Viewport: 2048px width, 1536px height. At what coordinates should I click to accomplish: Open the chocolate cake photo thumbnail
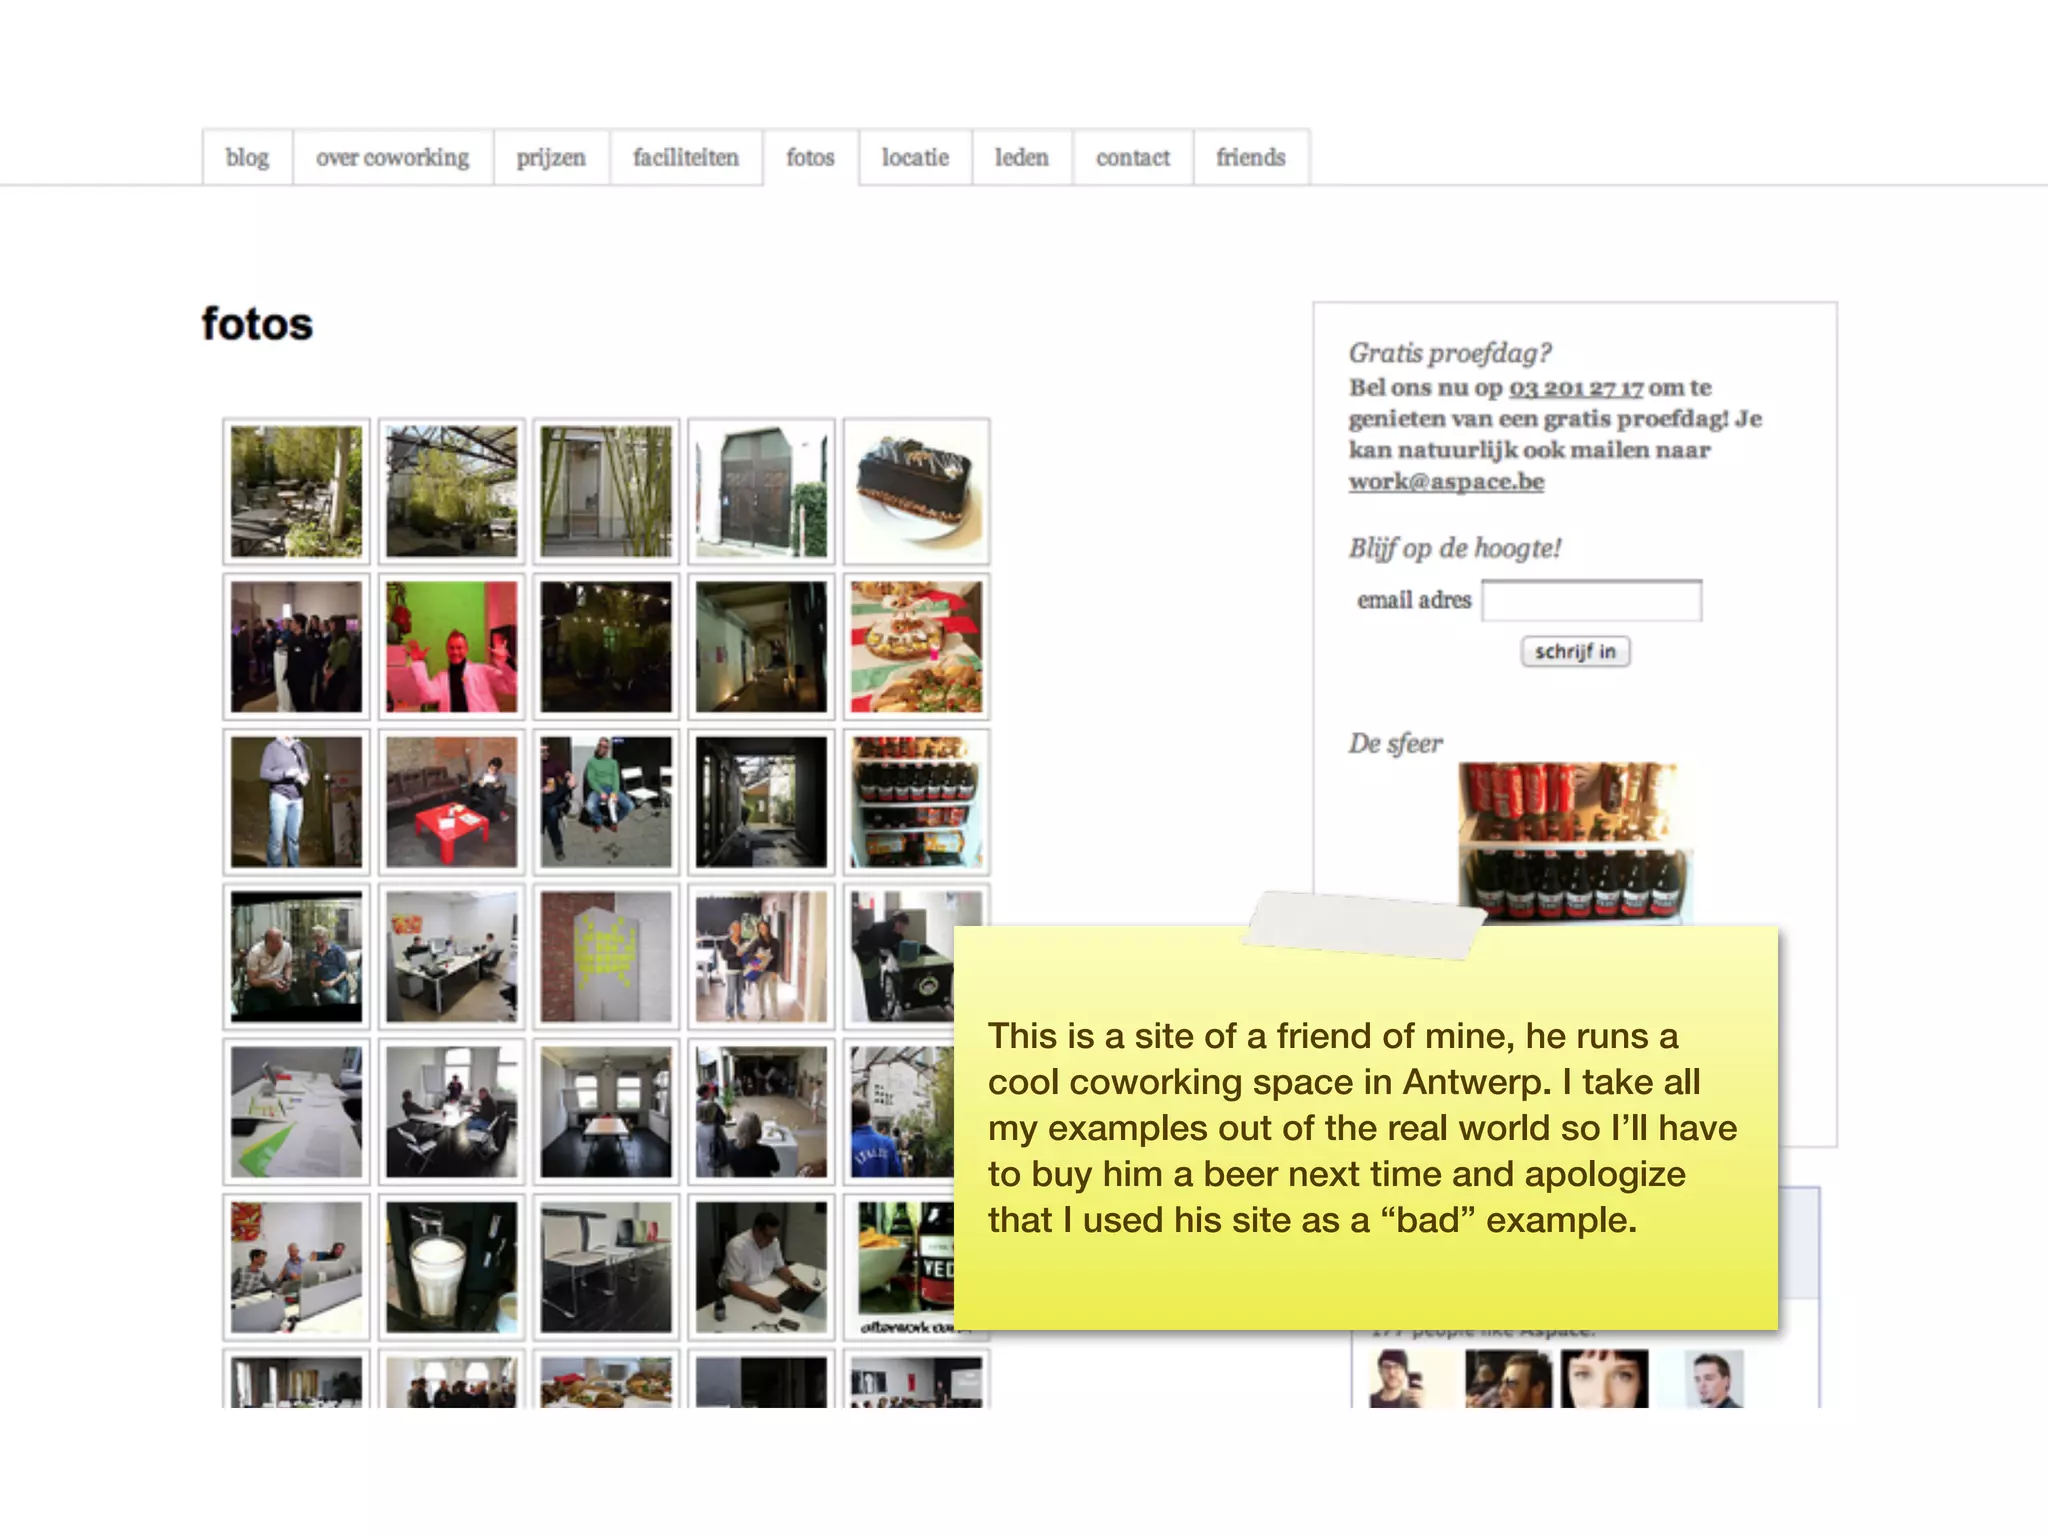(x=916, y=491)
